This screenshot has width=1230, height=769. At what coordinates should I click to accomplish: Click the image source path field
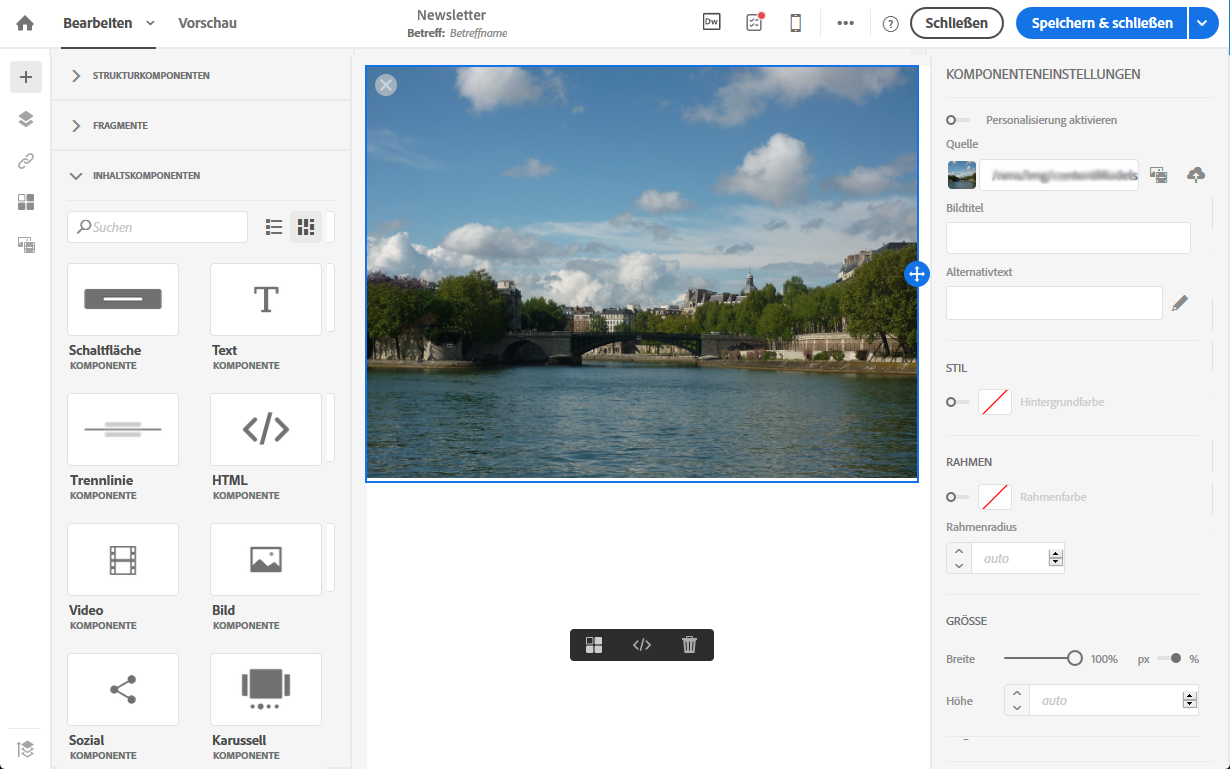(x=1059, y=175)
